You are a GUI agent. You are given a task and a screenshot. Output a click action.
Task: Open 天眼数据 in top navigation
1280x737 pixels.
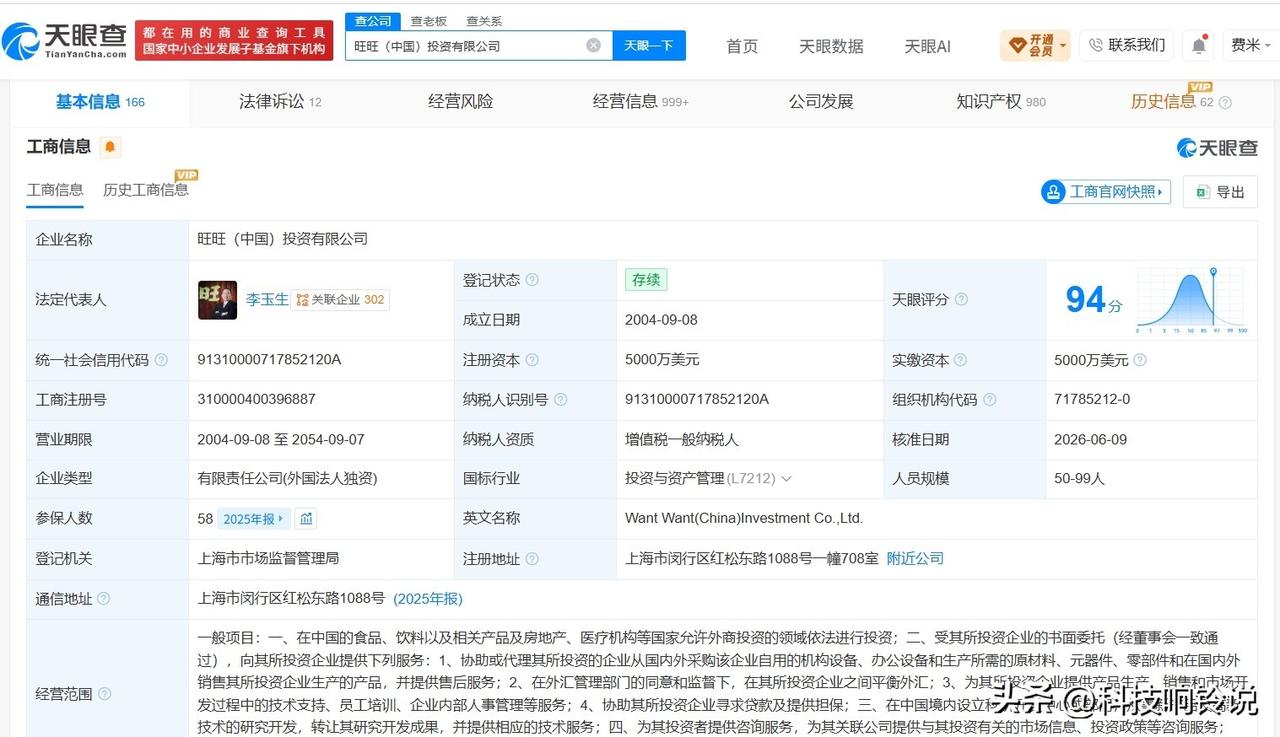(831, 46)
